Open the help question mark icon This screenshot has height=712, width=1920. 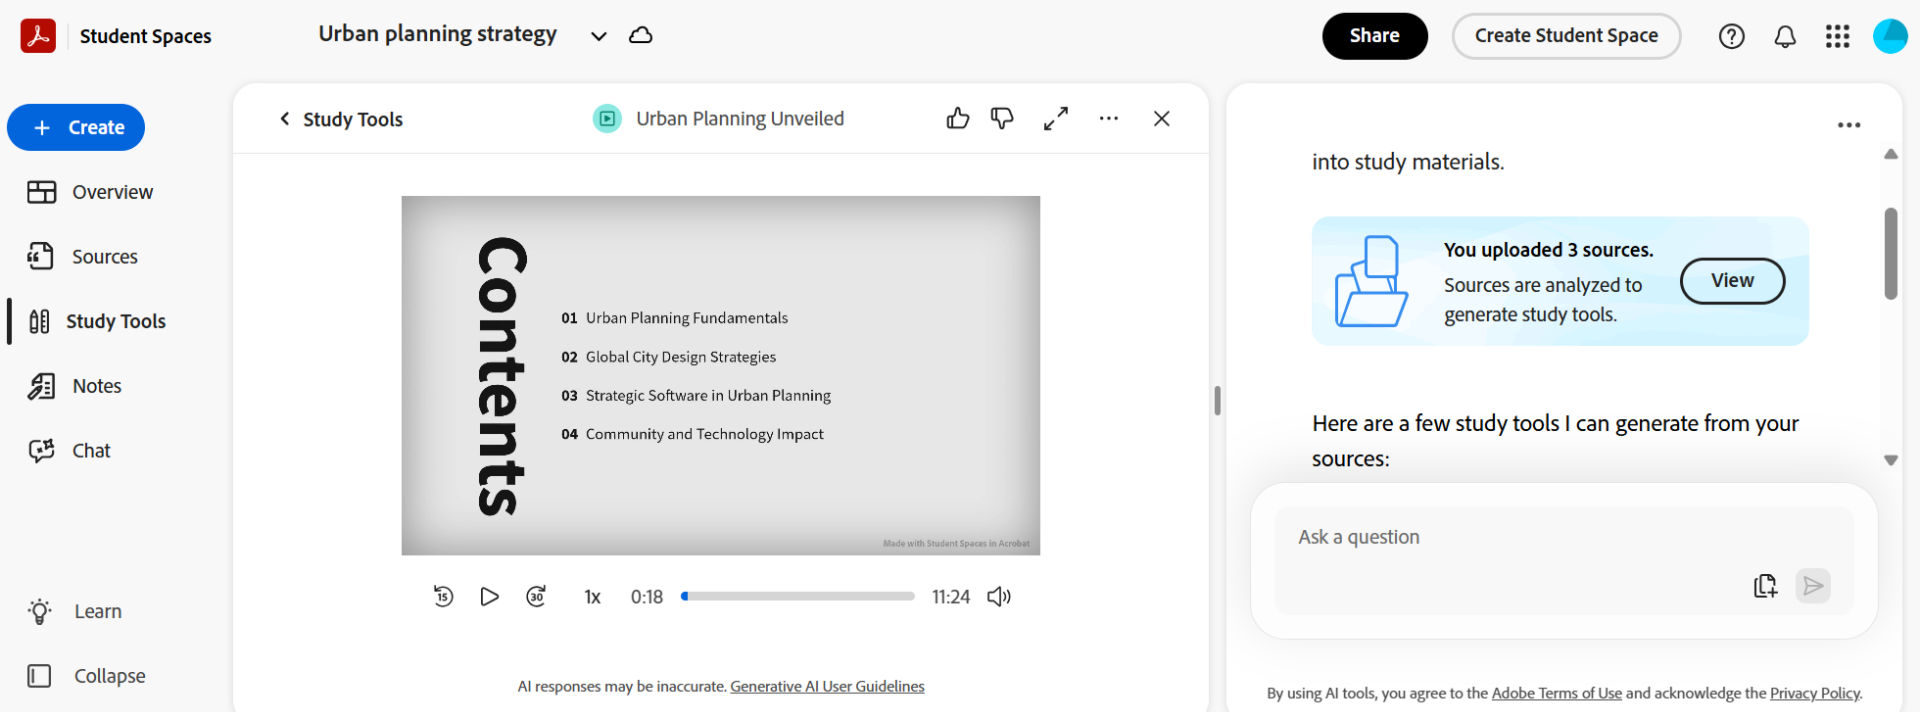[1732, 36]
